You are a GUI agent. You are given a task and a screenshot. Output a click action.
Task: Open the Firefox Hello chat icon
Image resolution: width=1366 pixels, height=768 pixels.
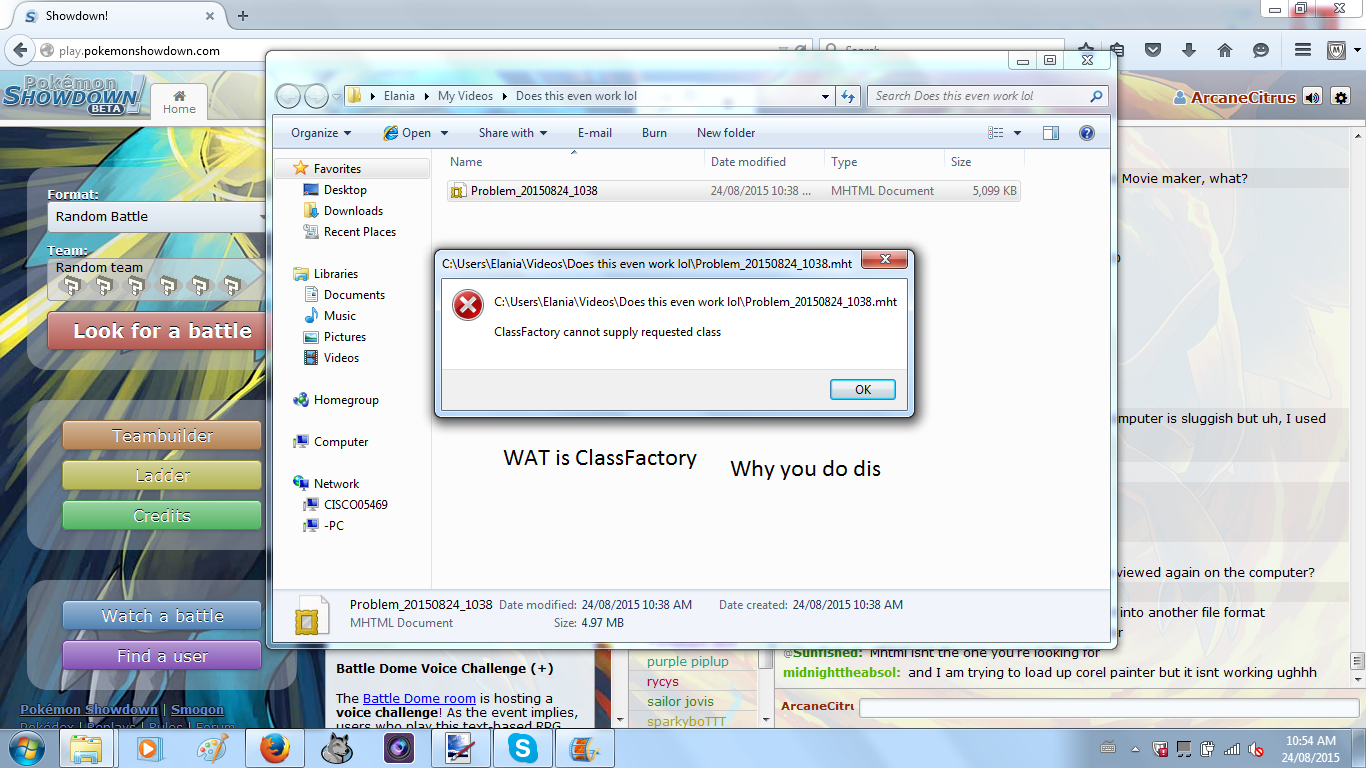[x=1261, y=50]
